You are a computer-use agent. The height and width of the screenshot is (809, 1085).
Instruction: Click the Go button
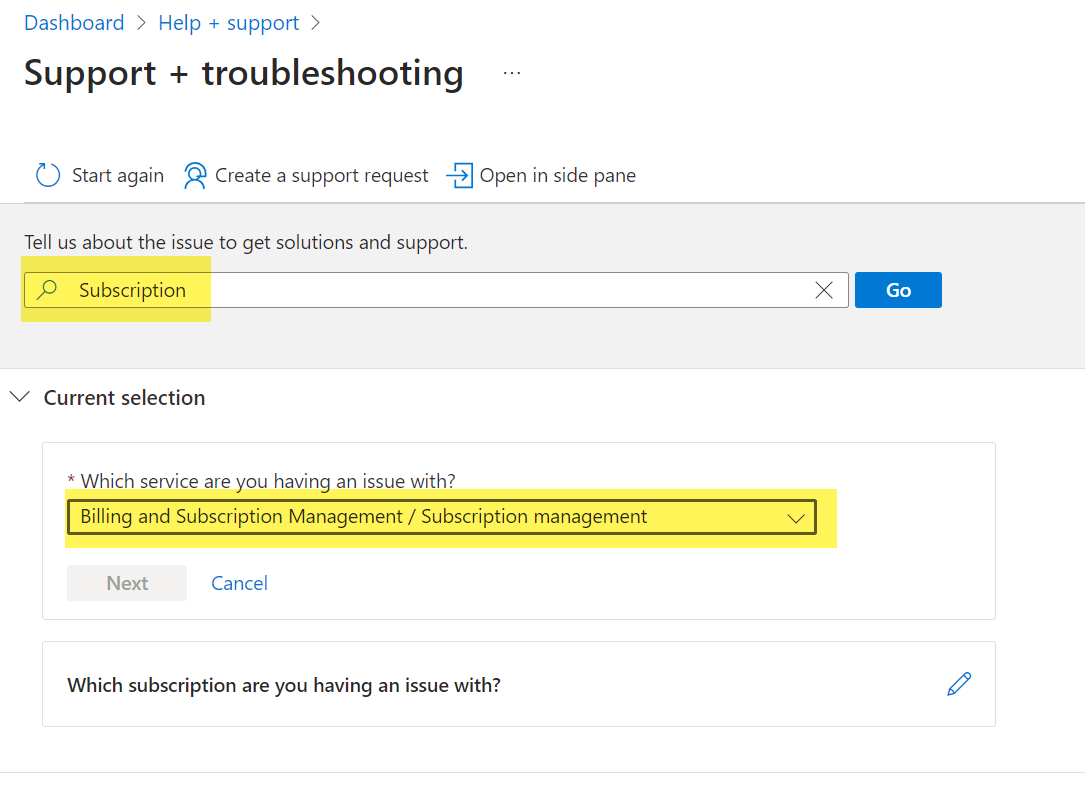click(898, 290)
